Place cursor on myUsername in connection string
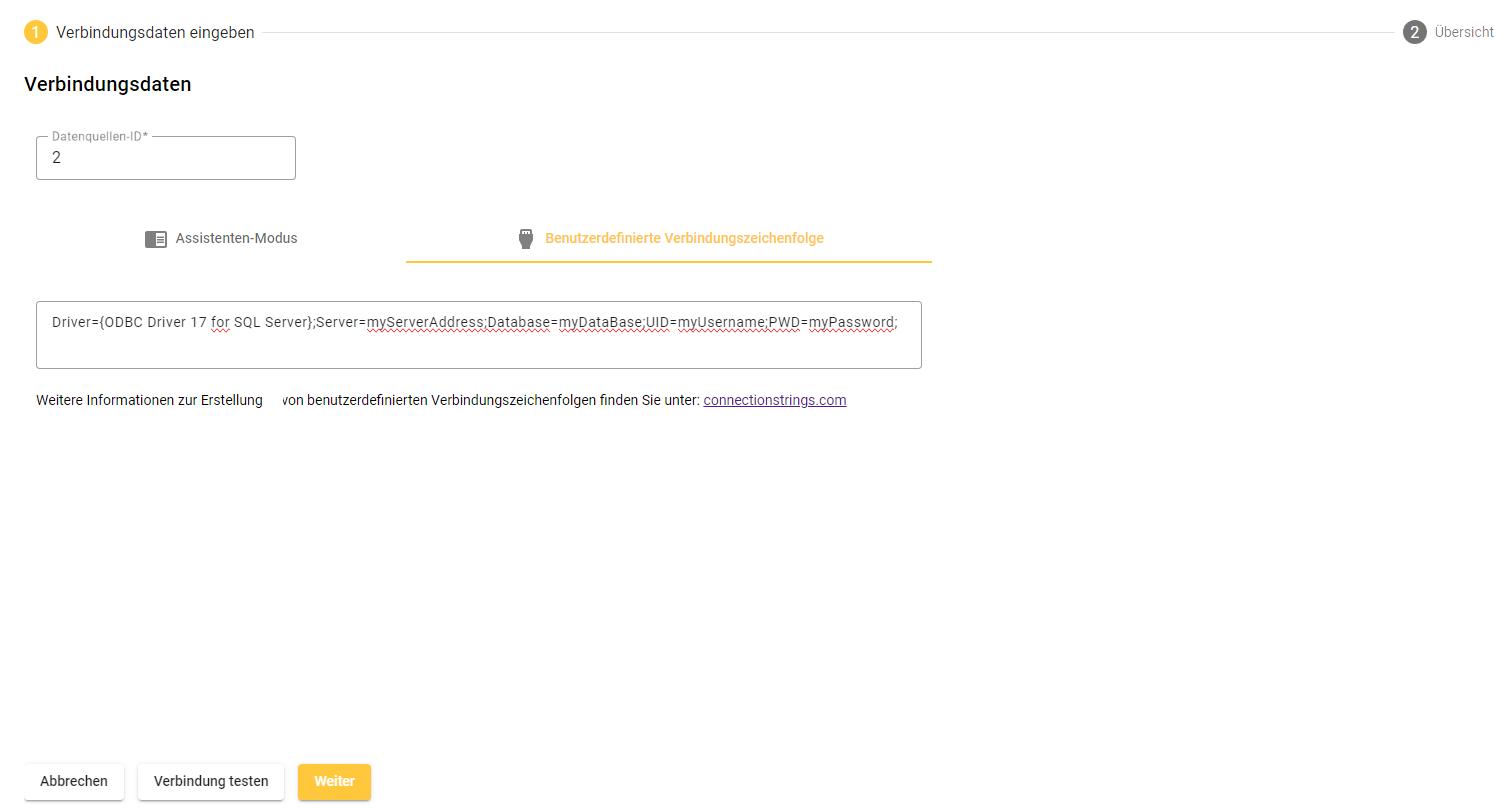 [x=721, y=323]
